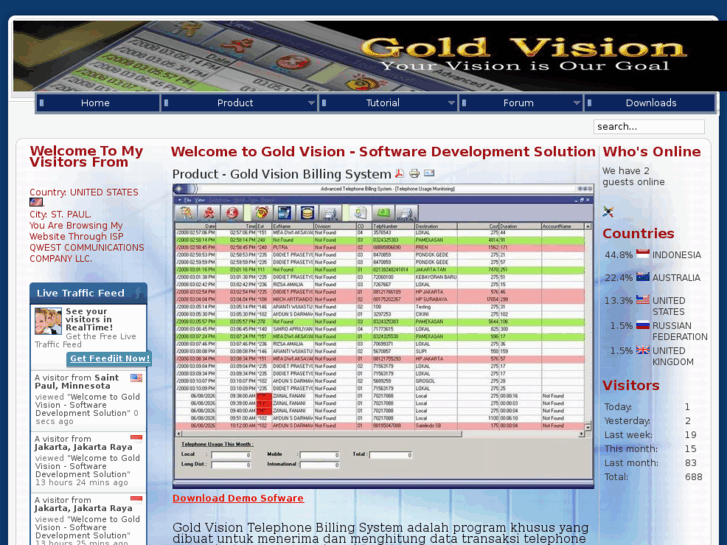Expand the Product dropdown arrow

pos(311,103)
